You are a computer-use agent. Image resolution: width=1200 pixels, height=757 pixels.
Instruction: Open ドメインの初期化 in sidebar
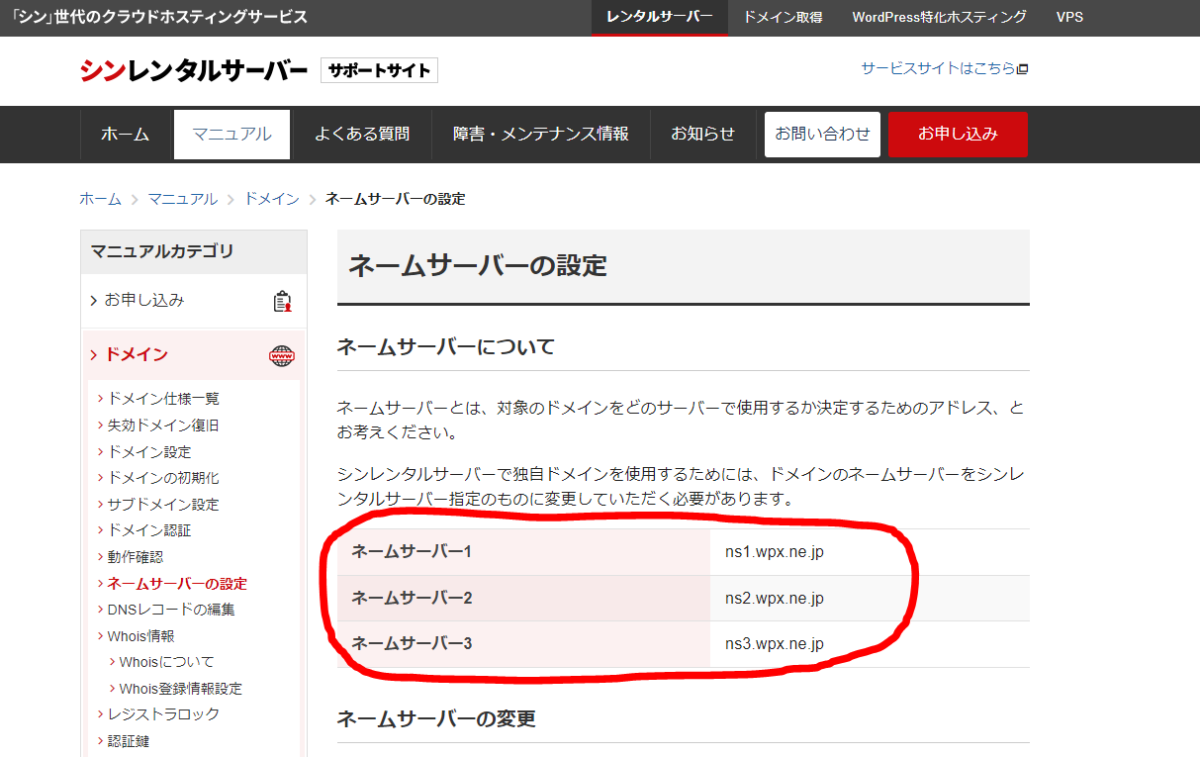tap(163, 478)
